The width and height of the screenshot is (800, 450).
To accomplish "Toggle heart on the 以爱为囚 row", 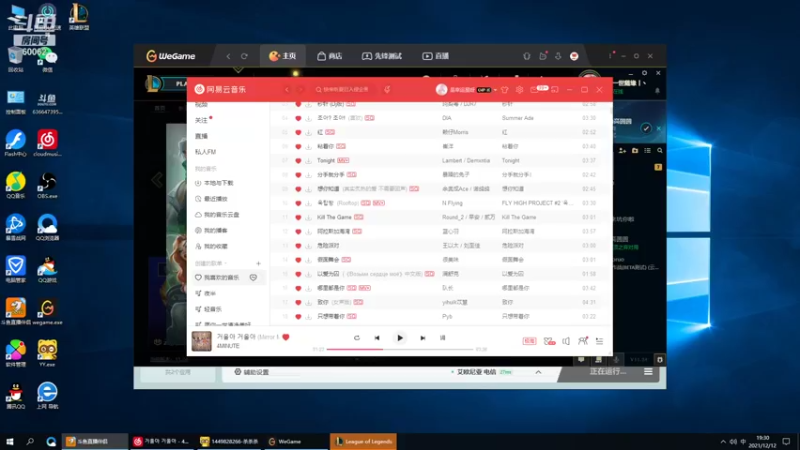I will pos(298,274).
